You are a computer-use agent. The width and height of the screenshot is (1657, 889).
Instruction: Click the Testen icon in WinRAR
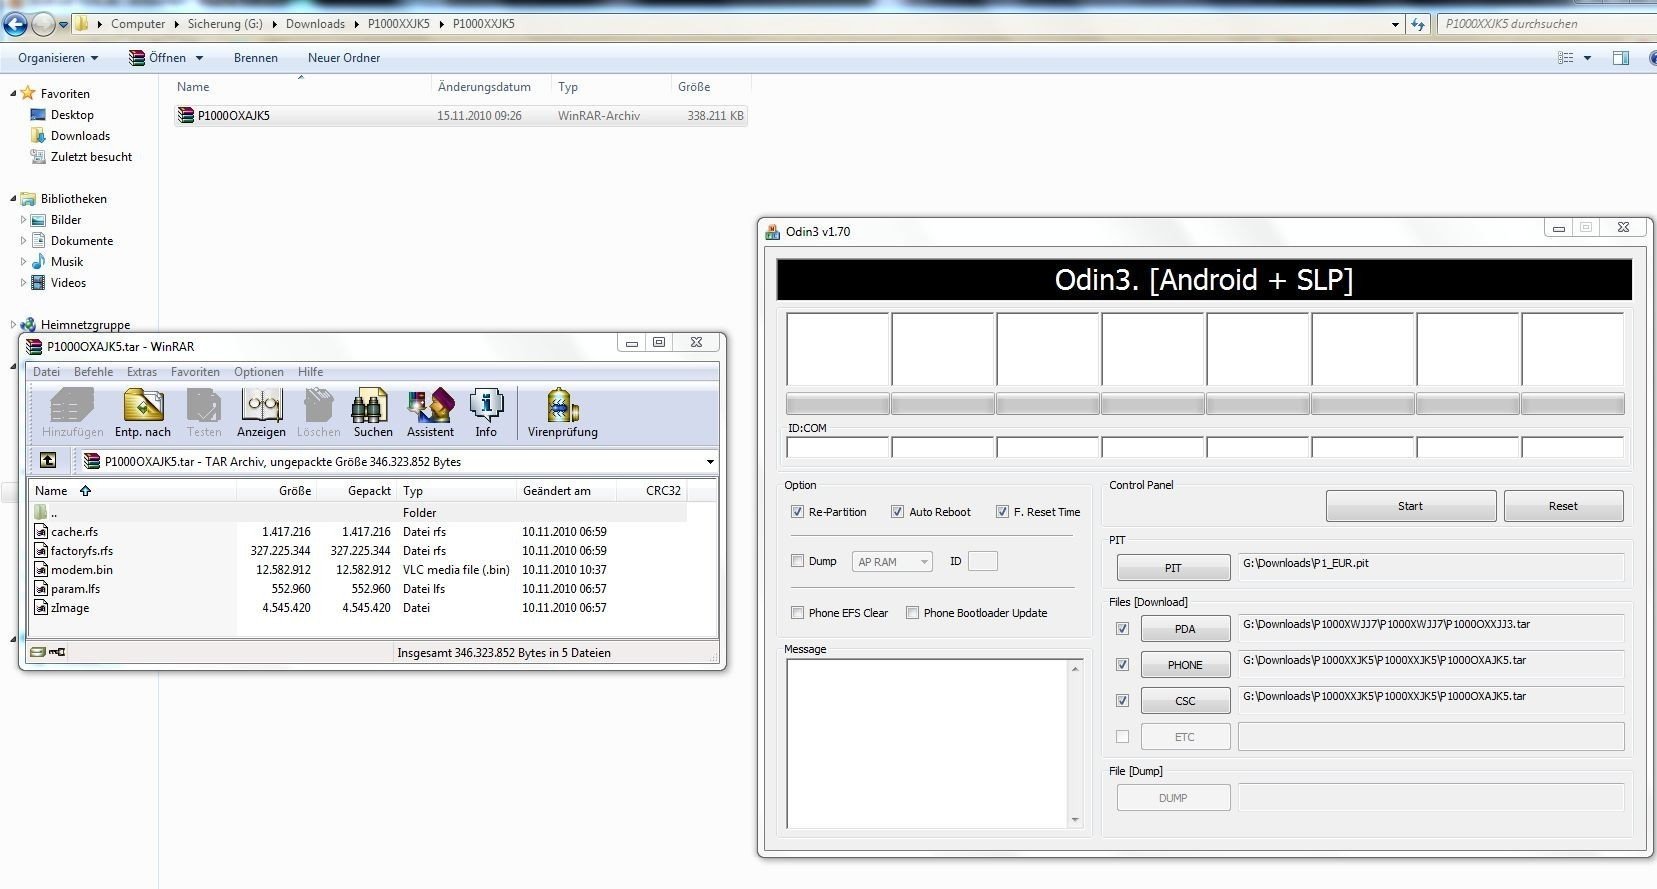click(x=204, y=413)
